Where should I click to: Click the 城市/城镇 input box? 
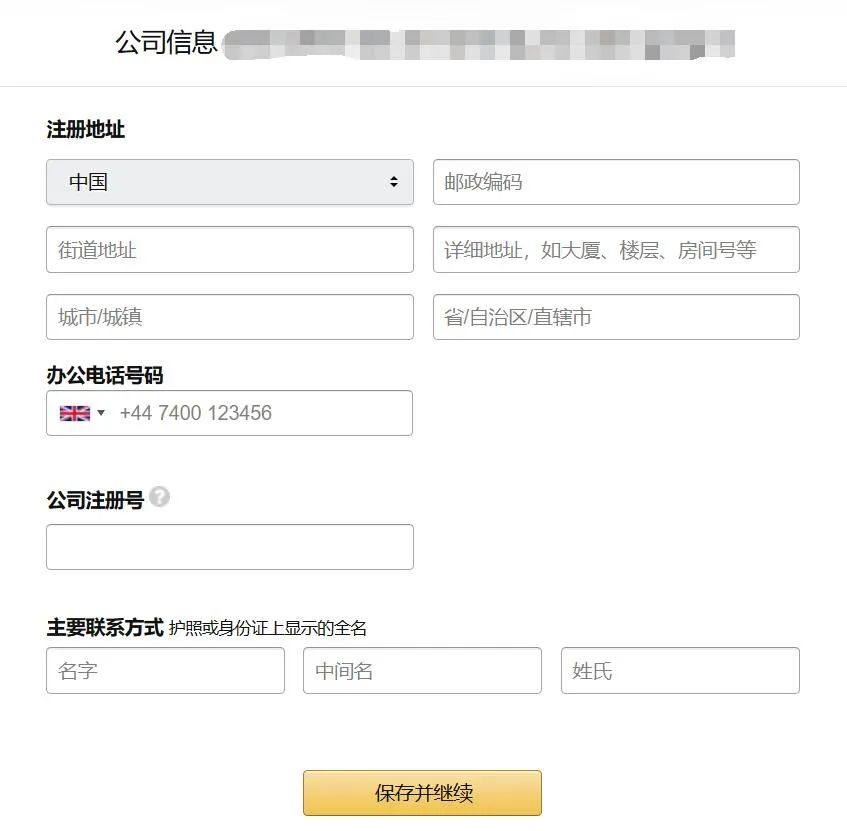[230, 317]
